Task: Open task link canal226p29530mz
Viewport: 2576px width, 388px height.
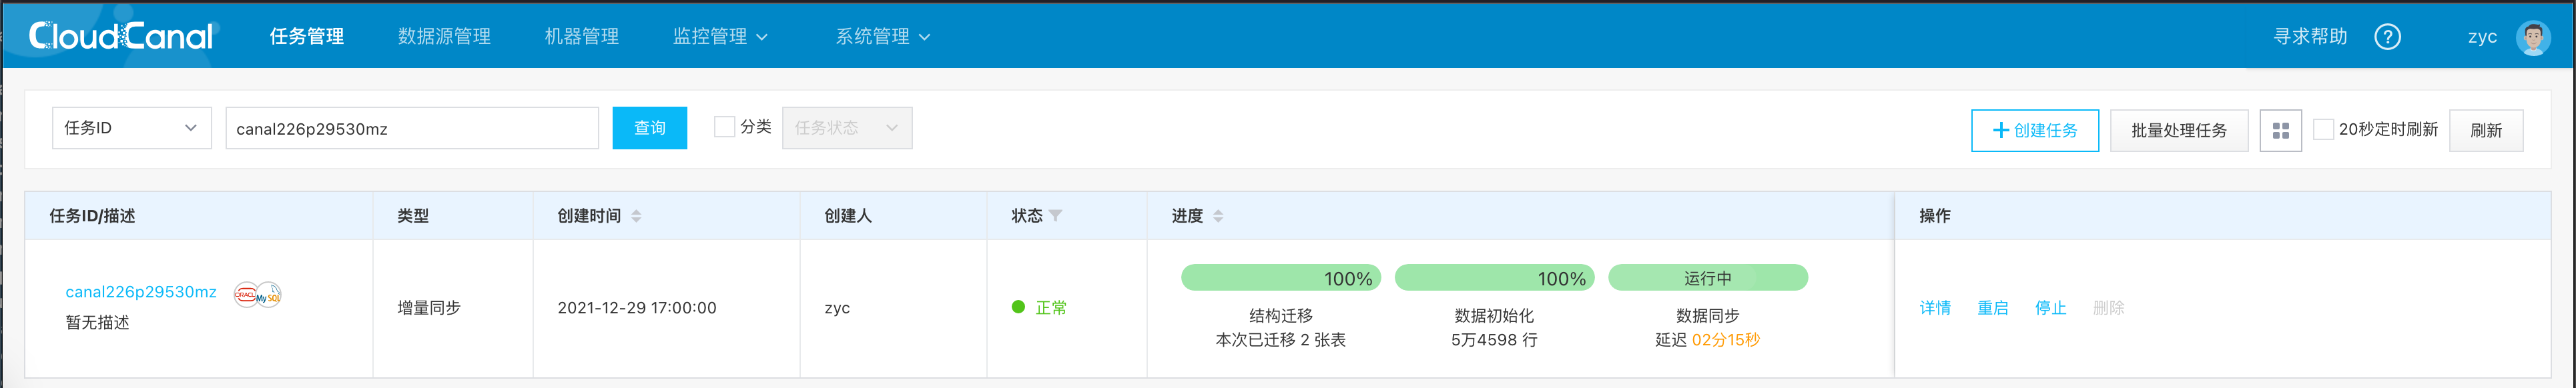Action: [x=141, y=292]
